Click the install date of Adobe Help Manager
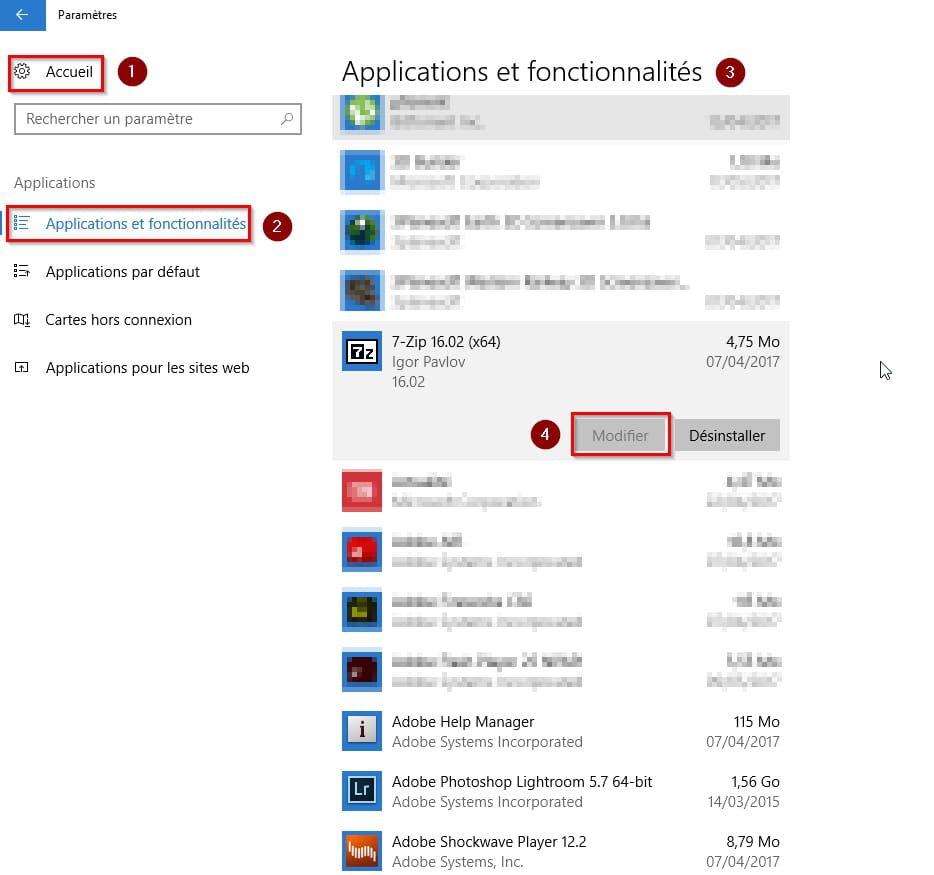This screenshot has height=875, width=934. pyautogui.click(x=743, y=742)
